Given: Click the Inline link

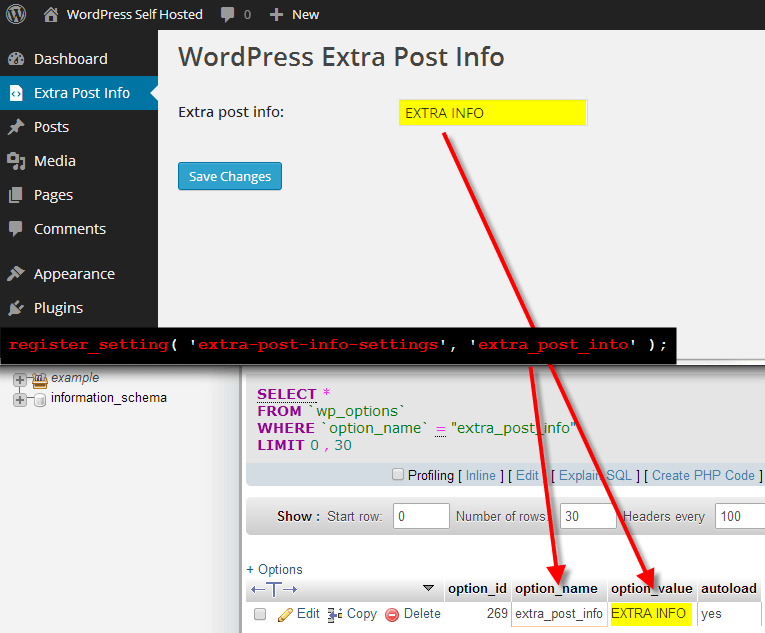Looking at the screenshot, I should [x=481, y=475].
